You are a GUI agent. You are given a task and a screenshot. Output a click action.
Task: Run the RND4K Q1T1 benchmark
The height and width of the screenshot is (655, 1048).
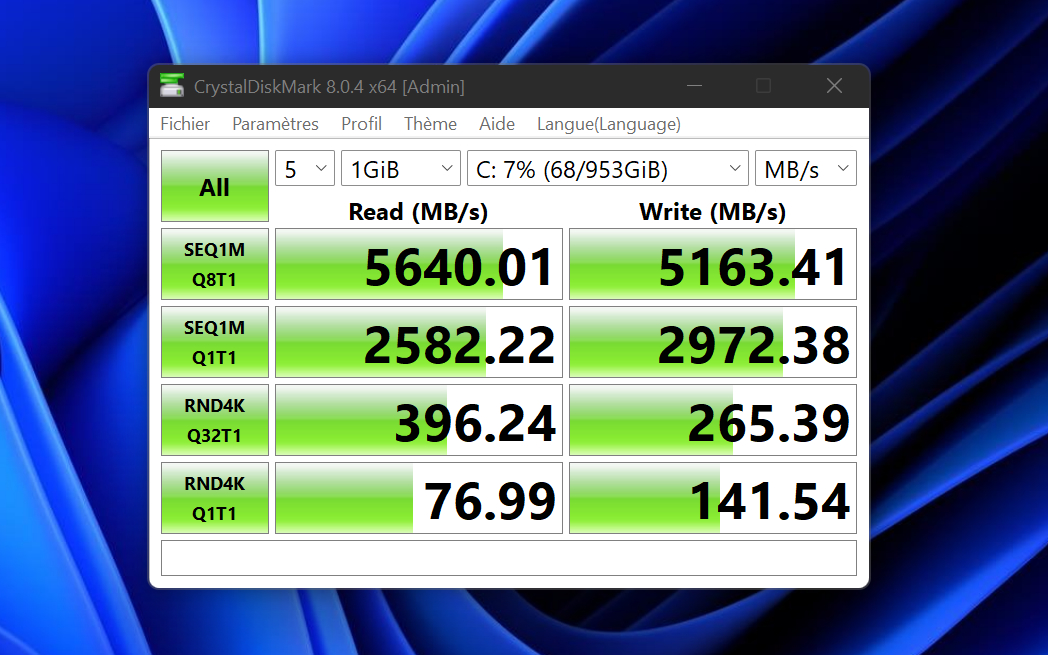pyautogui.click(x=215, y=498)
